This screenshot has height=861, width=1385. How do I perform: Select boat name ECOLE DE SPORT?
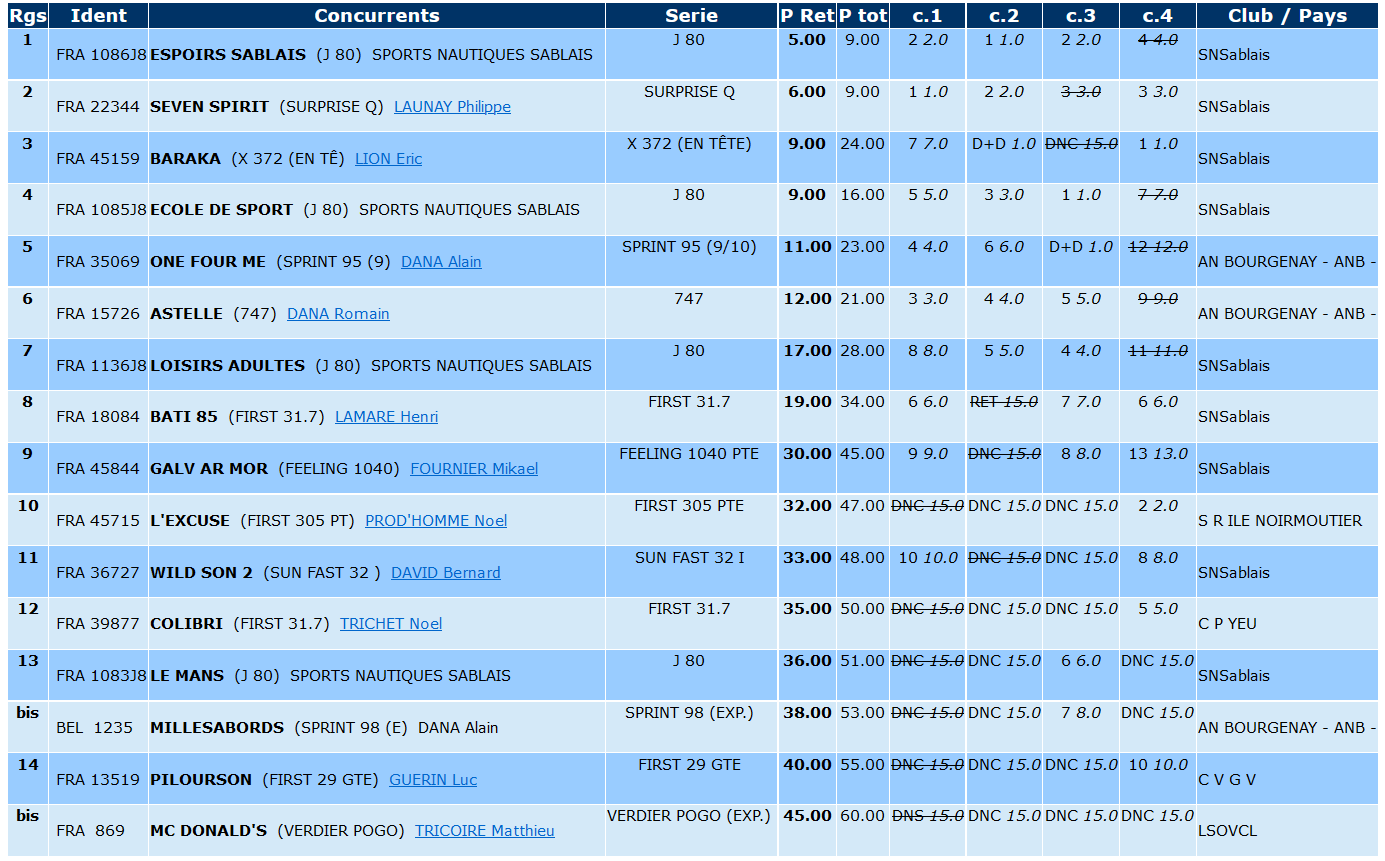222,210
